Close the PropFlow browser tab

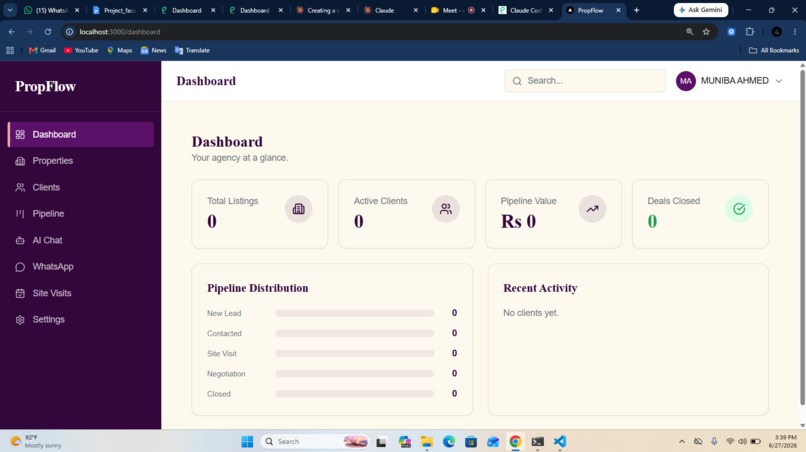[618, 10]
